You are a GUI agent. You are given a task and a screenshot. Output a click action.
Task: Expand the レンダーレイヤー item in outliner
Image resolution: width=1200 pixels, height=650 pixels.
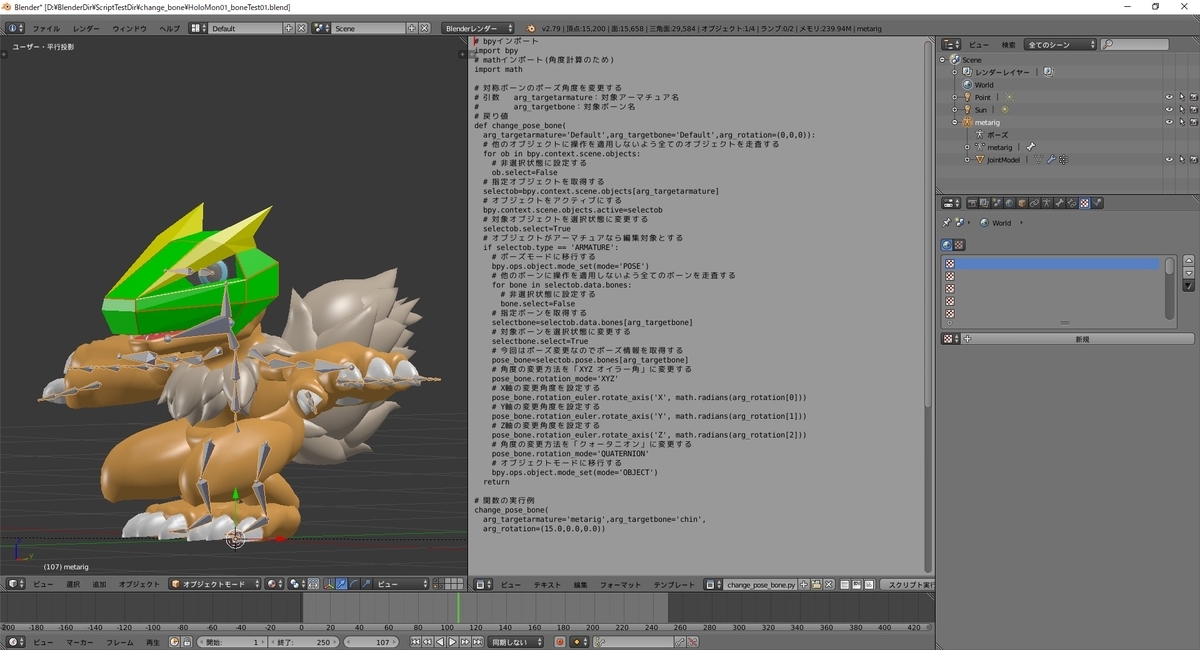955,72
